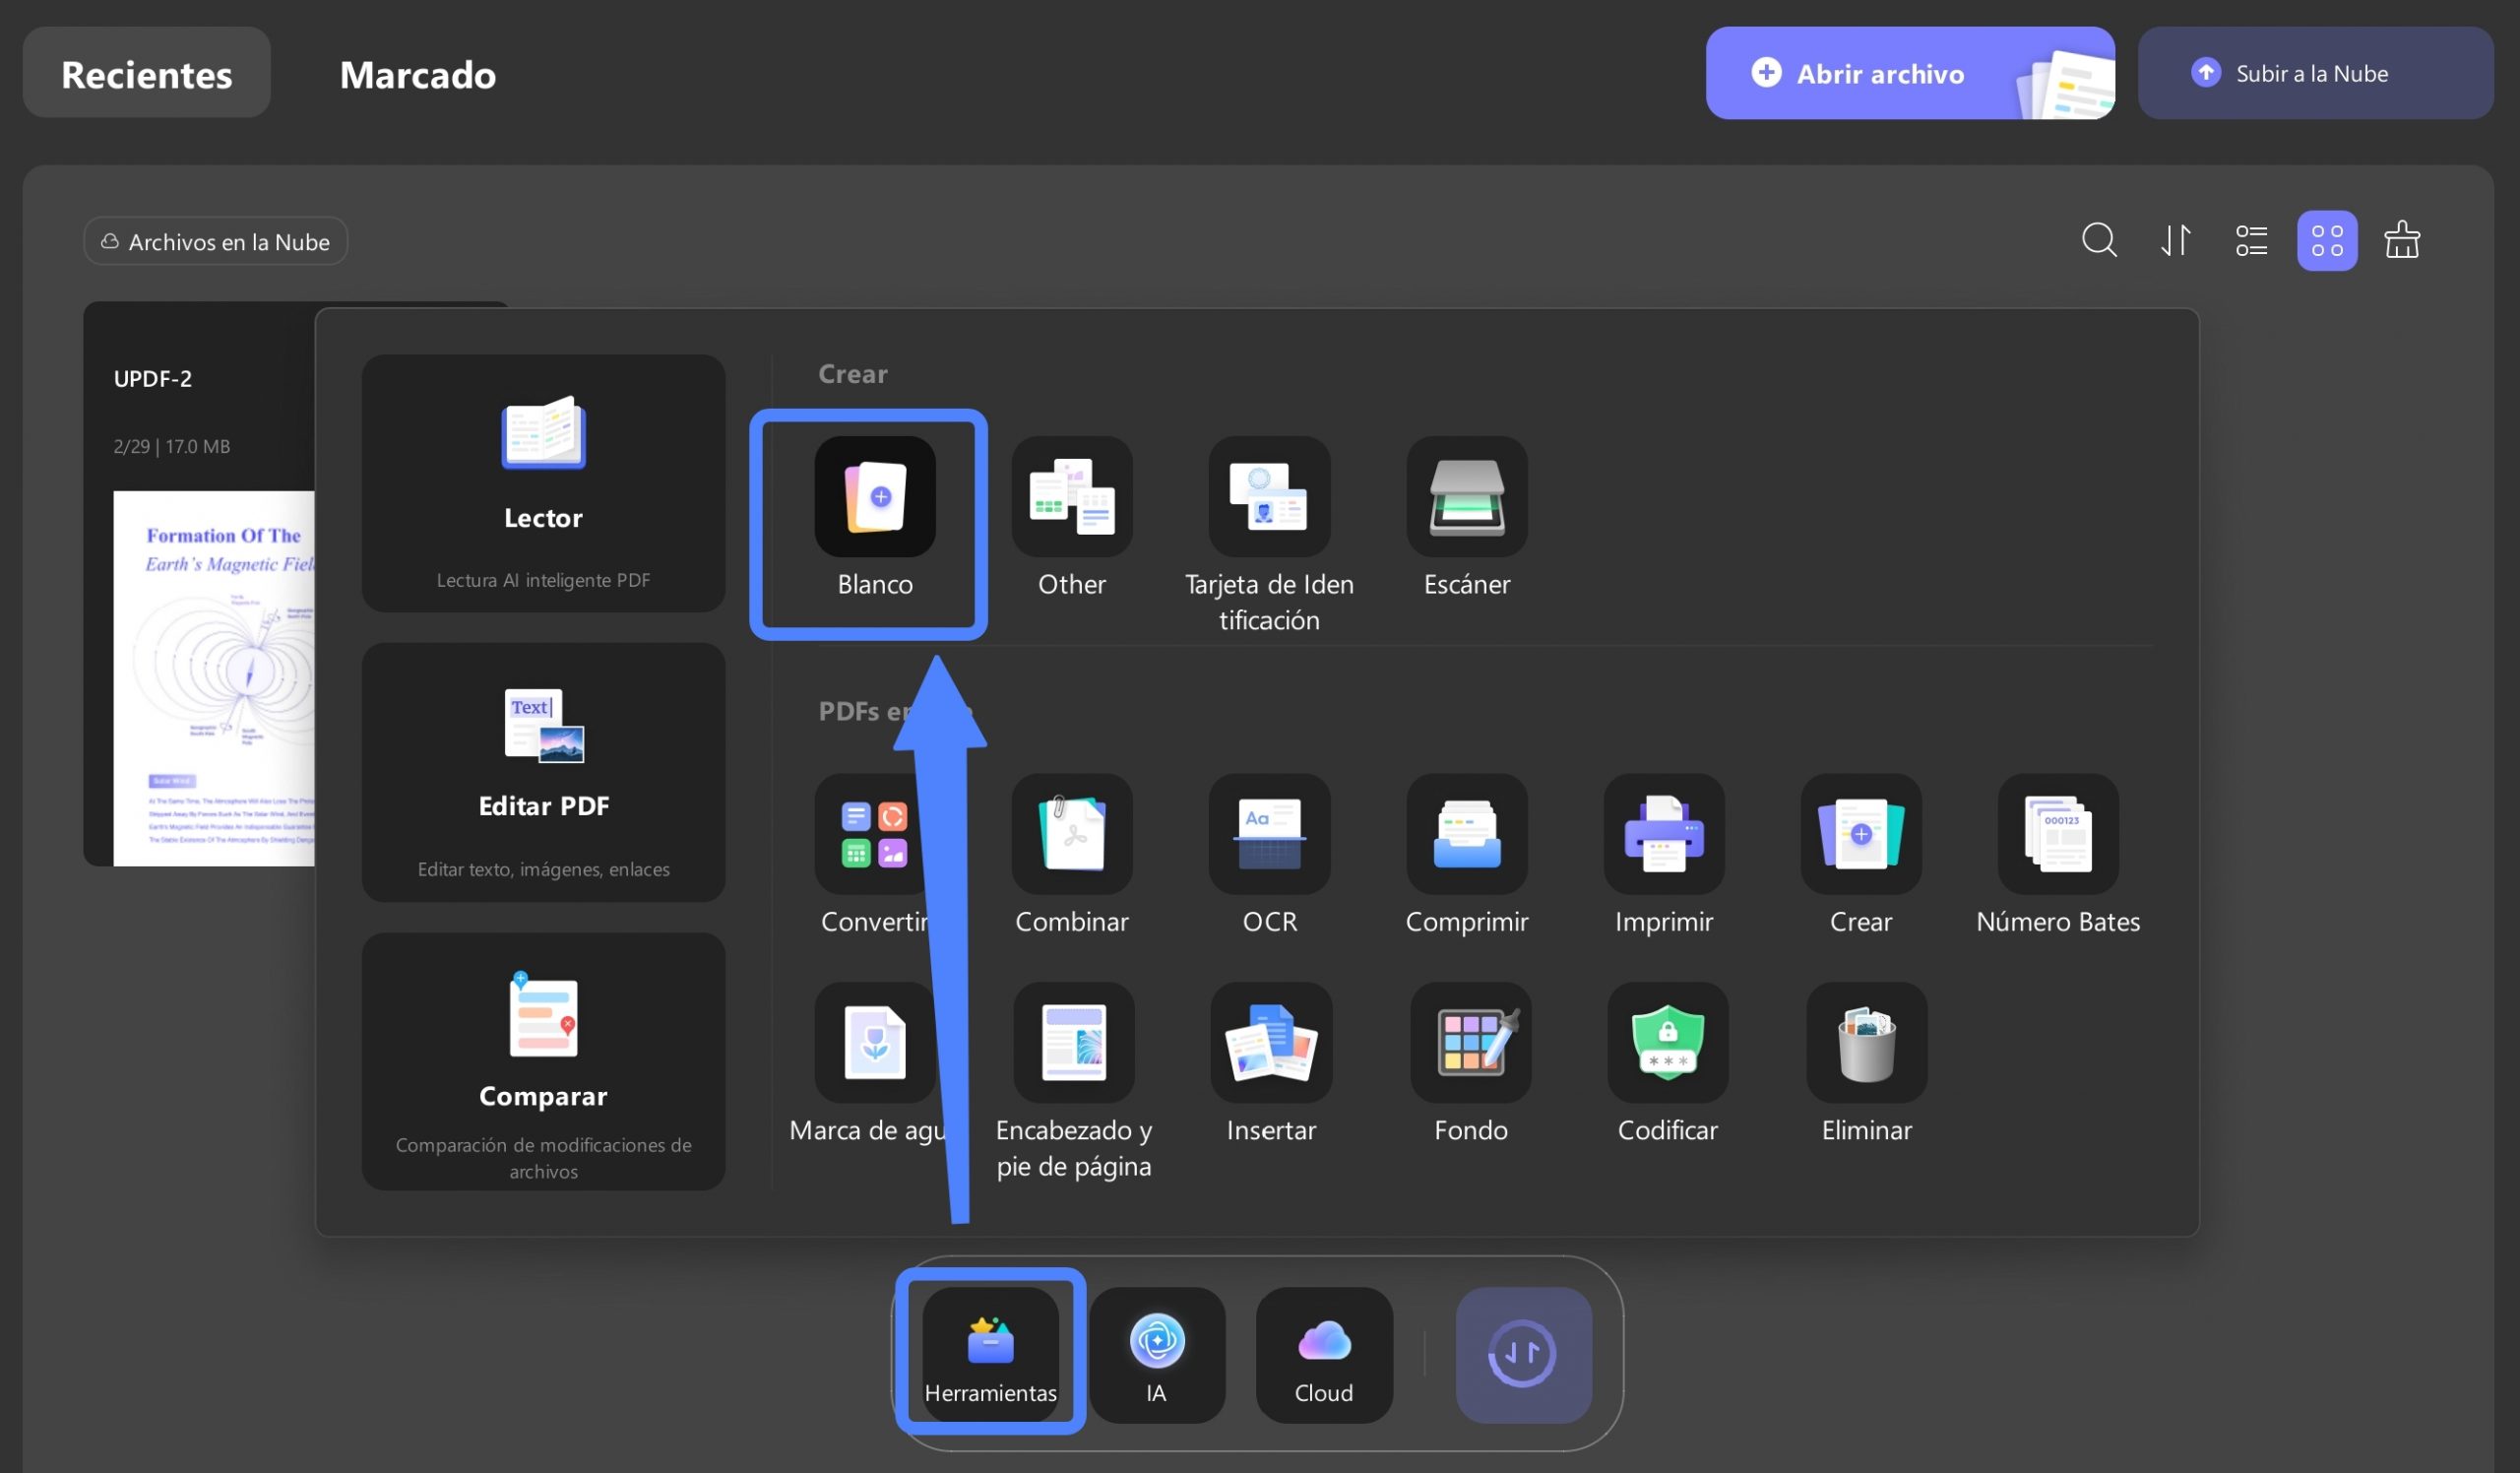
Task: Click the Tarjeta de Identificación icon
Action: pyautogui.click(x=1269, y=497)
